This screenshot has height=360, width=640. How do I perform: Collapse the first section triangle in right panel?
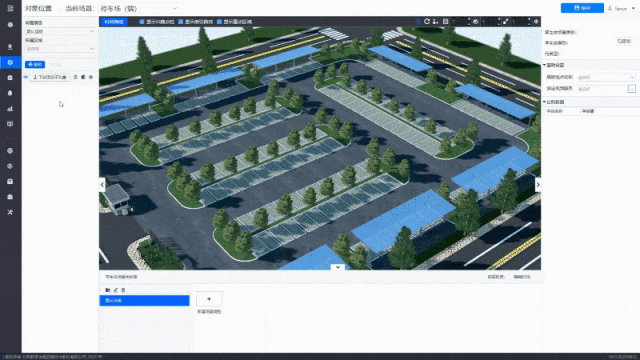544,65
